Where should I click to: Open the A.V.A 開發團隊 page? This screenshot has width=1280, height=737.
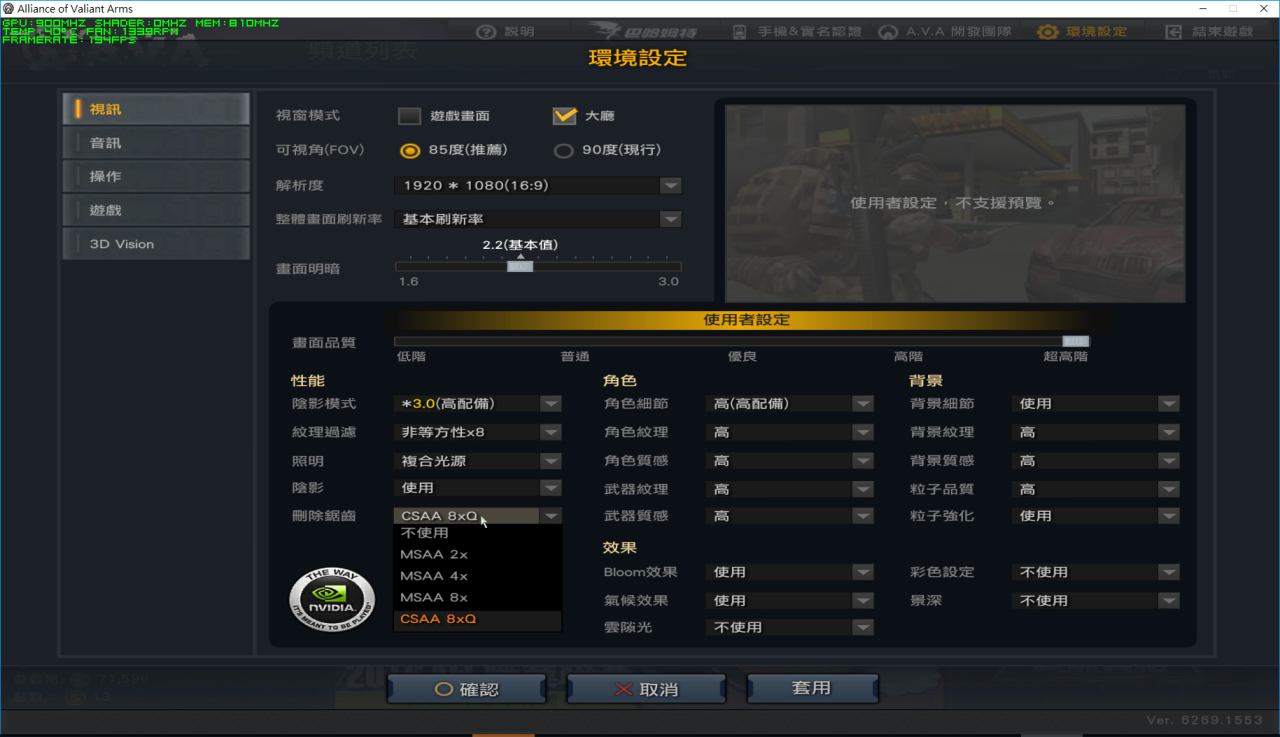pos(945,32)
